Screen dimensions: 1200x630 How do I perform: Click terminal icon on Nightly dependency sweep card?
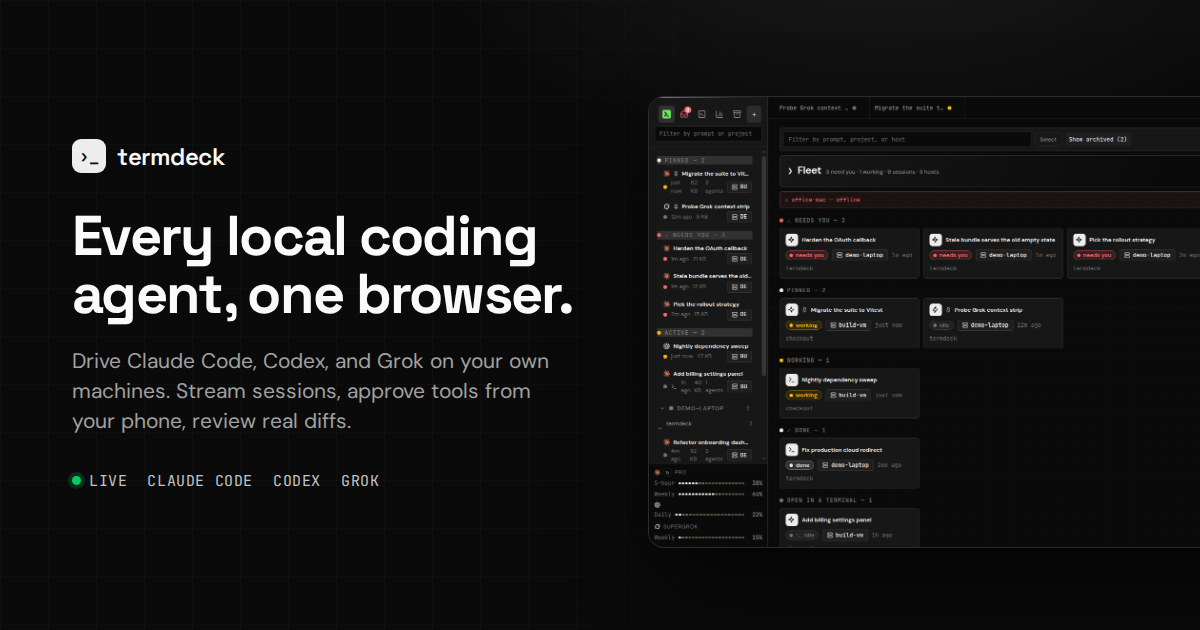pos(791,380)
